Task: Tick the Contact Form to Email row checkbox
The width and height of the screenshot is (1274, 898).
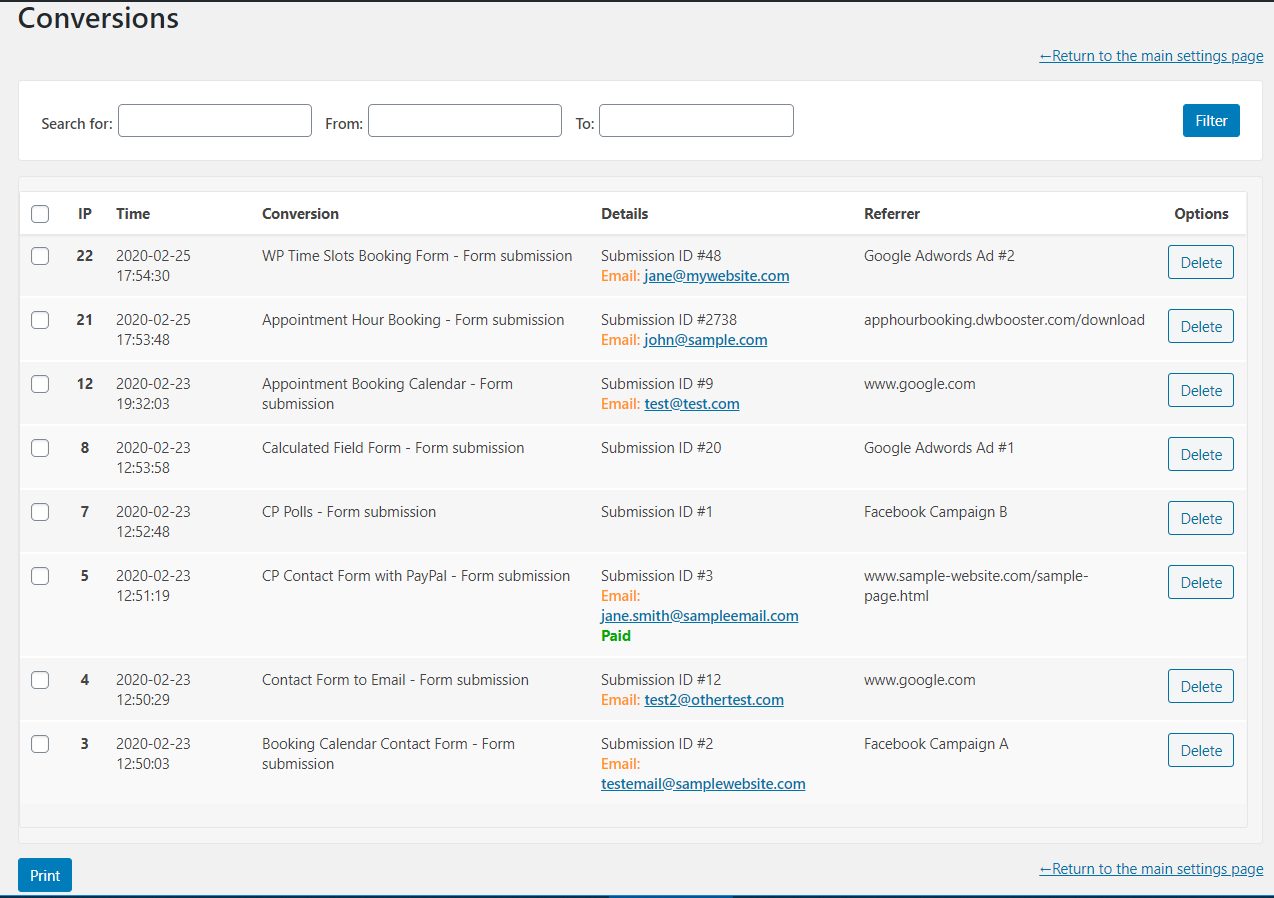Action: tap(40, 680)
